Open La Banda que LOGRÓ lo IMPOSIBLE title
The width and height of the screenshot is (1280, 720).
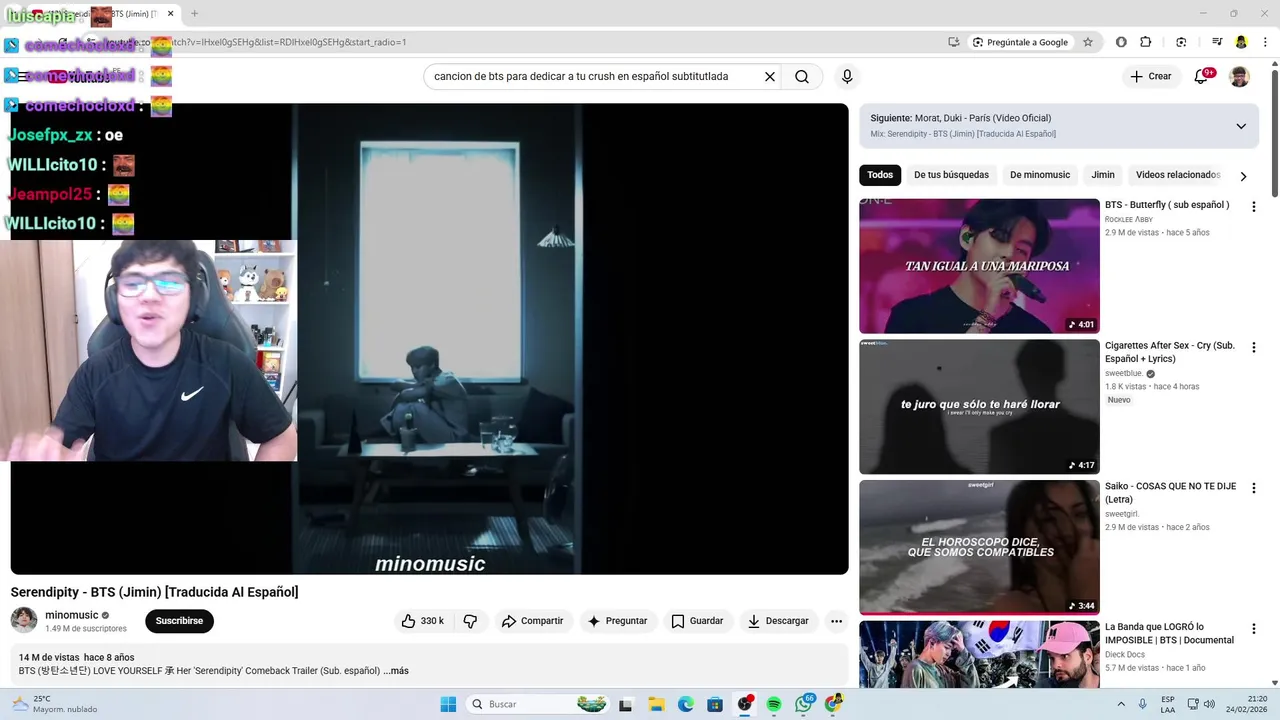(1169, 633)
